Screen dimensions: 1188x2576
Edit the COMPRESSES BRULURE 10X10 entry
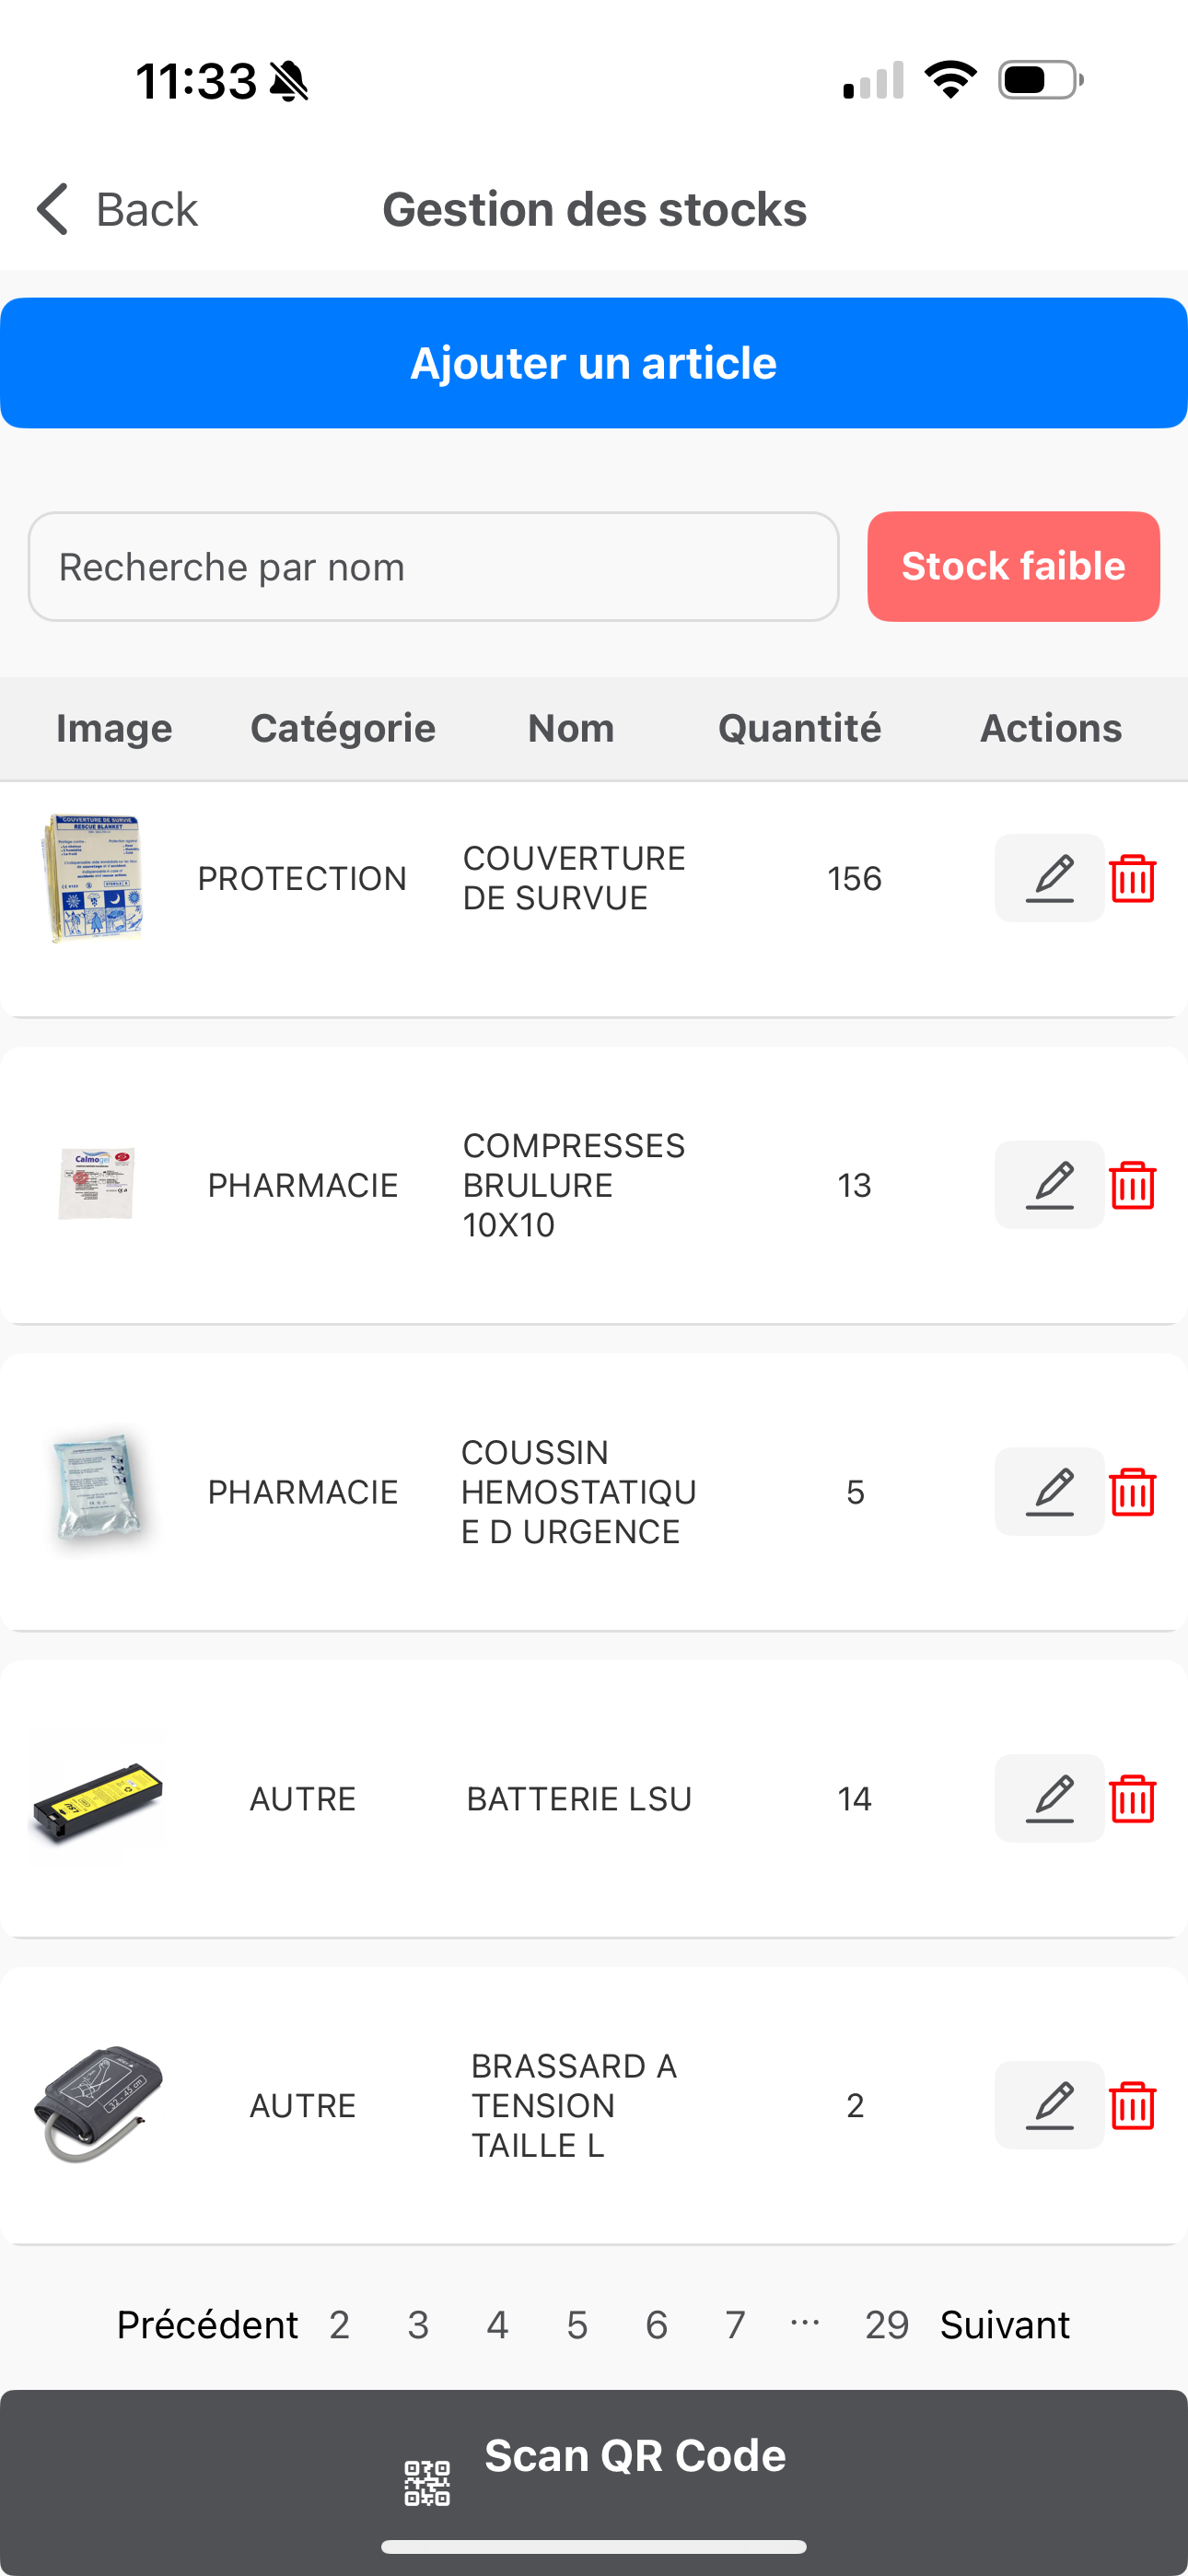1049,1185
